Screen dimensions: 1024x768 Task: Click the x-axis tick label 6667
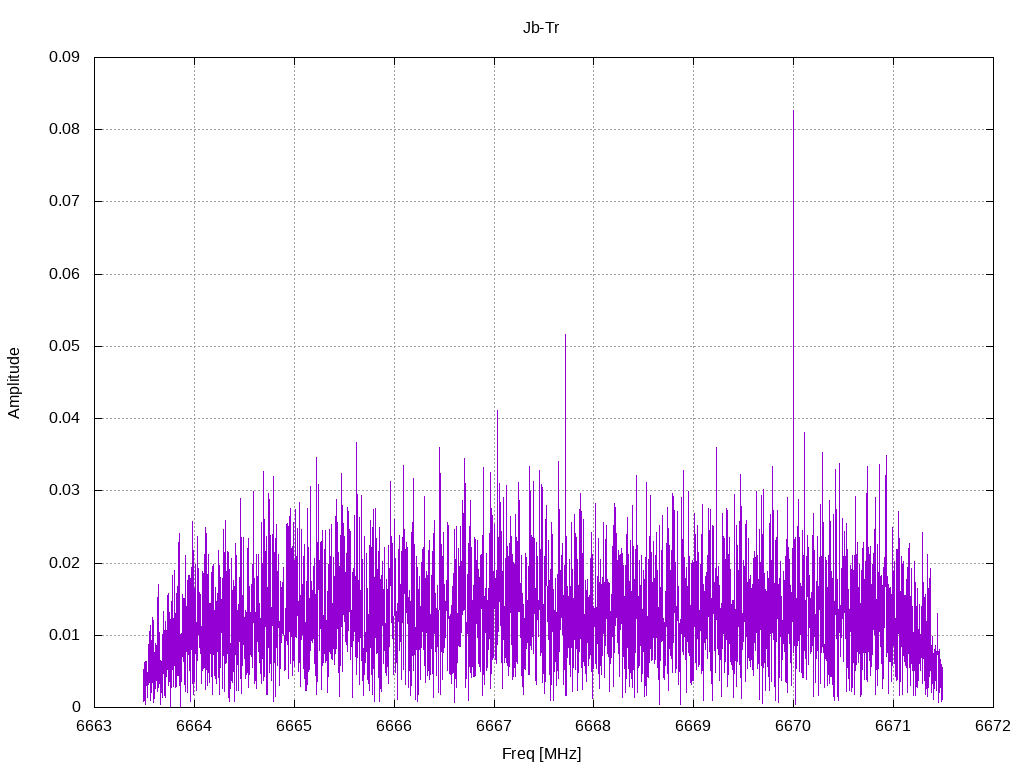(494, 726)
